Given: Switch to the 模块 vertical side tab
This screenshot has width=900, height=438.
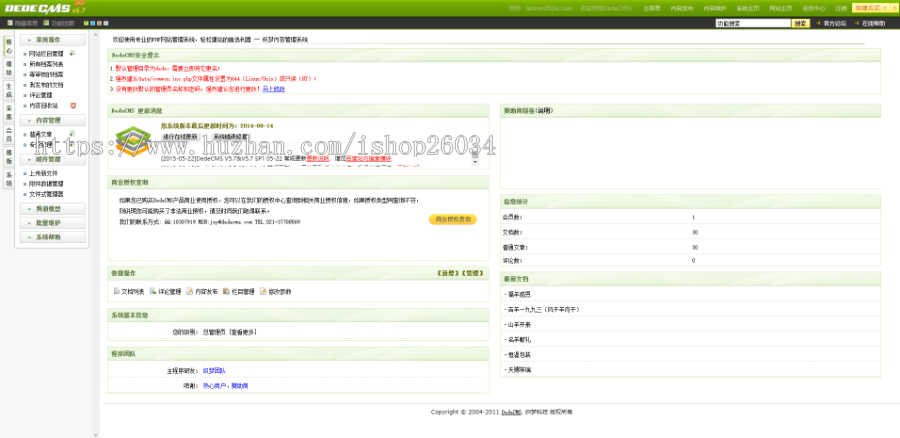Looking at the screenshot, I should pos(9,62).
